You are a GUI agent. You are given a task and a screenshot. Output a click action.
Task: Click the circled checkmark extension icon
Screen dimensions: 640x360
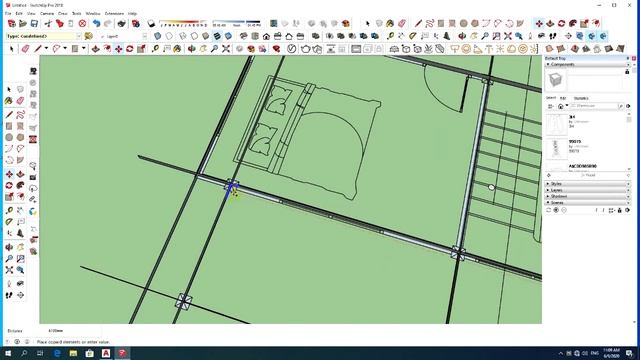click(x=291, y=49)
